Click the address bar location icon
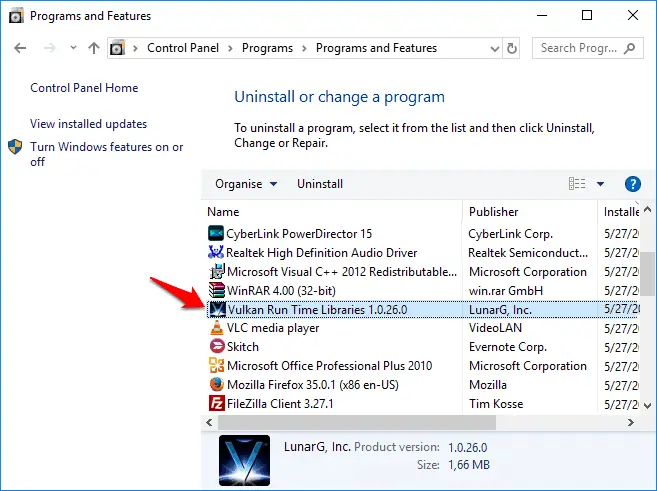Screen dimensions: 657x491 point(117,48)
